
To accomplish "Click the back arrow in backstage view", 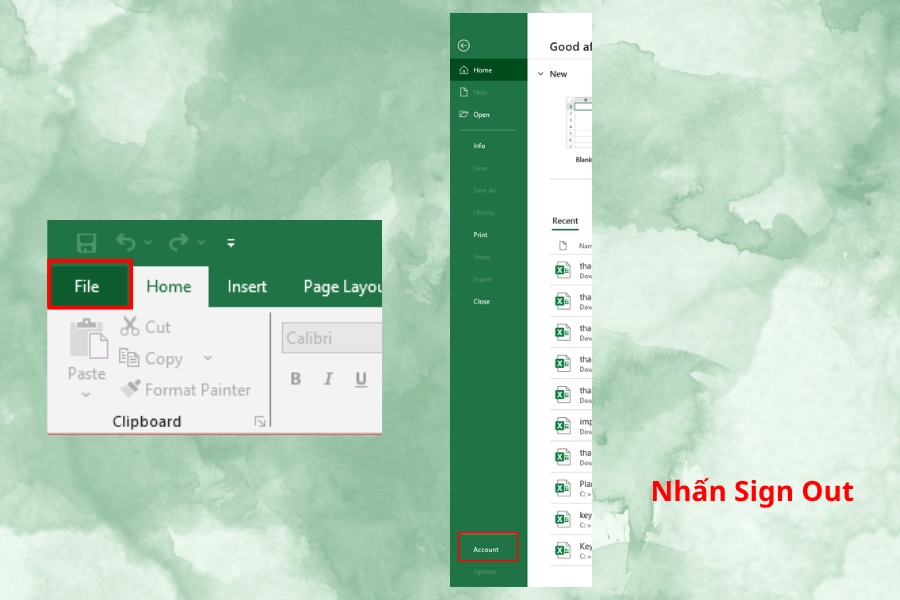I will [x=464, y=45].
